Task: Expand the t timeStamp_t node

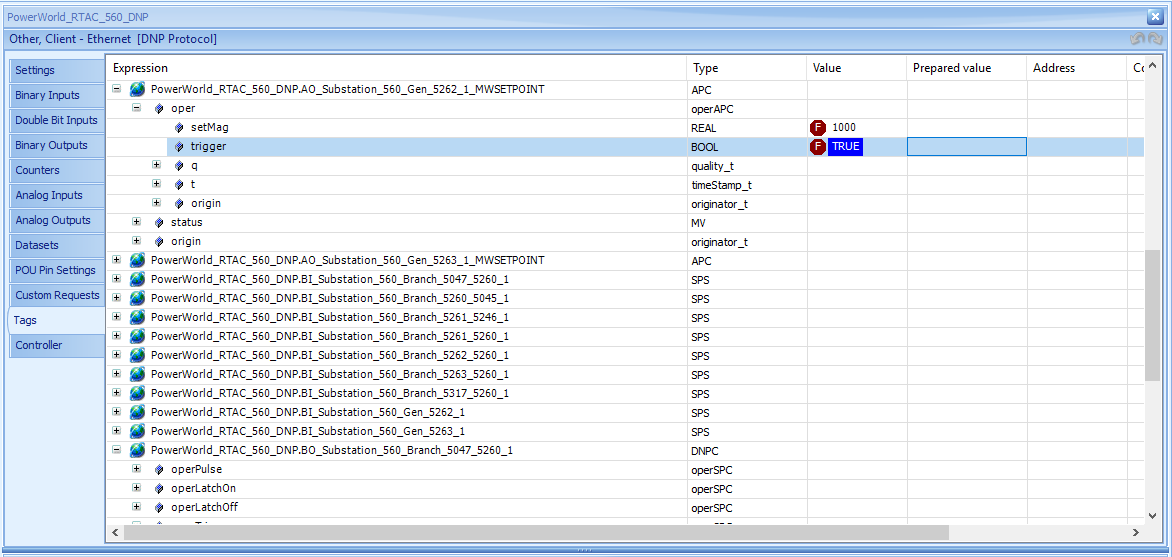Action: pyautogui.click(x=157, y=184)
